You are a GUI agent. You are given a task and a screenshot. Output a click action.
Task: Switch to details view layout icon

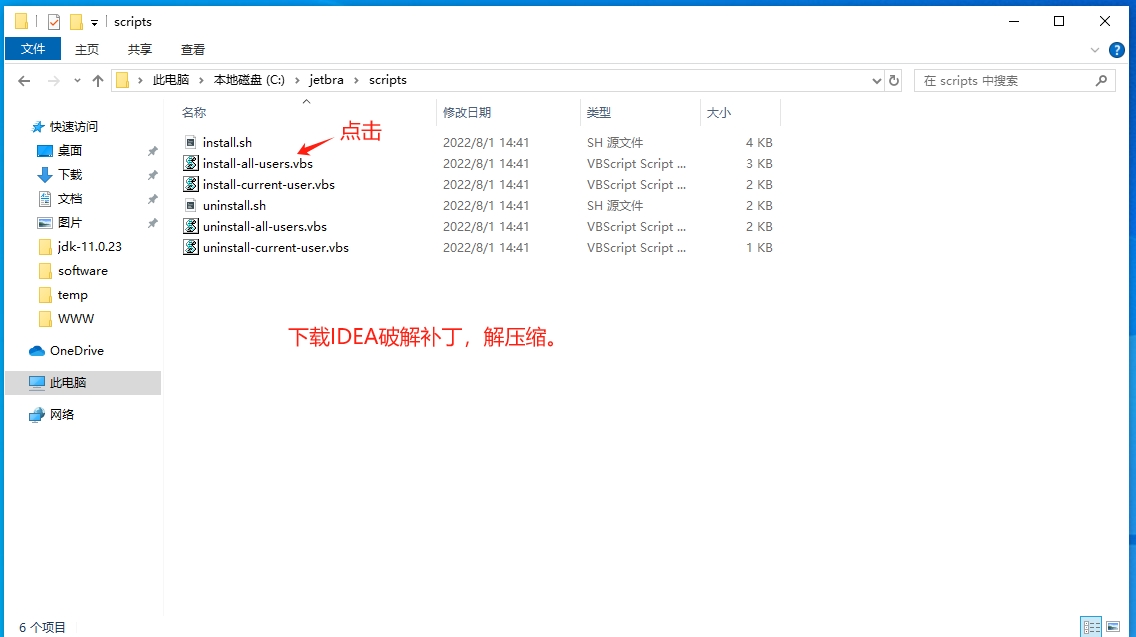1091,627
